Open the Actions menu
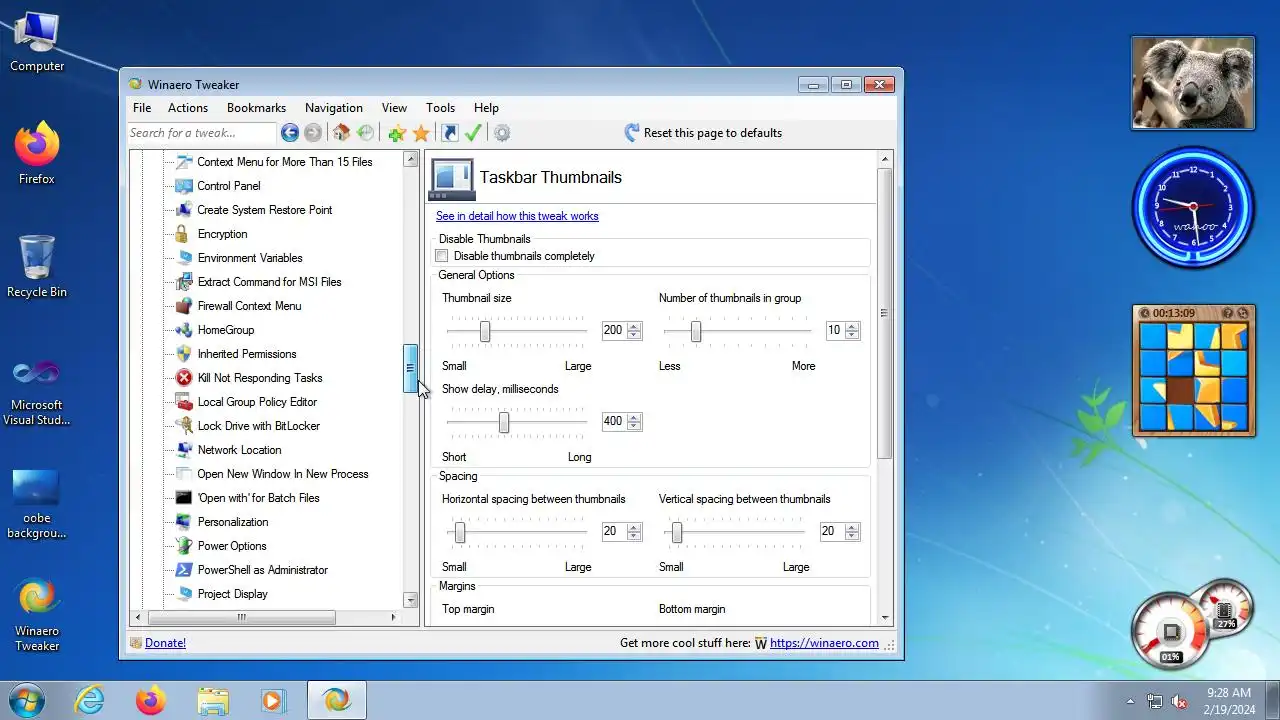This screenshot has width=1280, height=720. (x=188, y=108)
